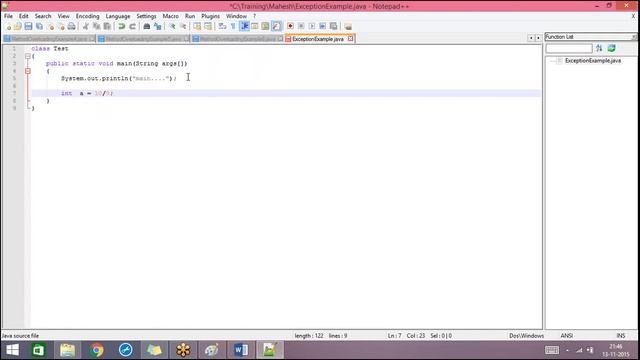
Task: Open the Search menu
Action: tap(43, 16)
